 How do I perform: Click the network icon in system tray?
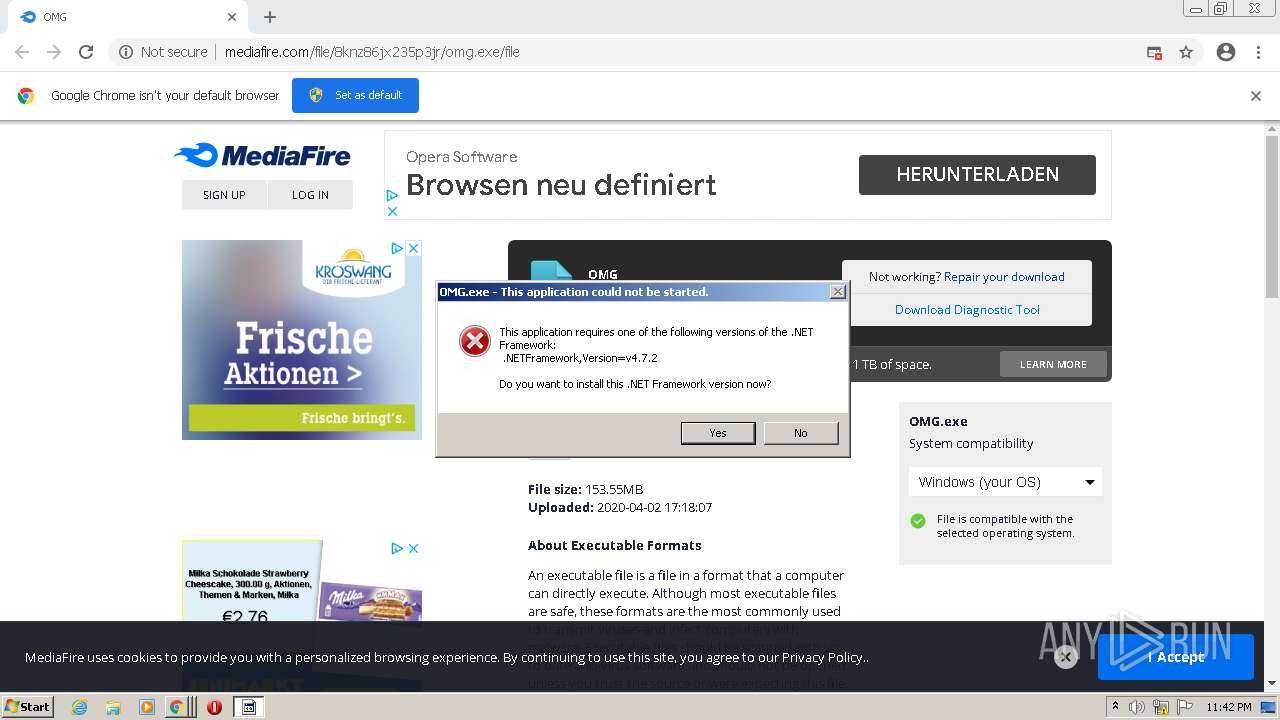tap(1161, 707)
